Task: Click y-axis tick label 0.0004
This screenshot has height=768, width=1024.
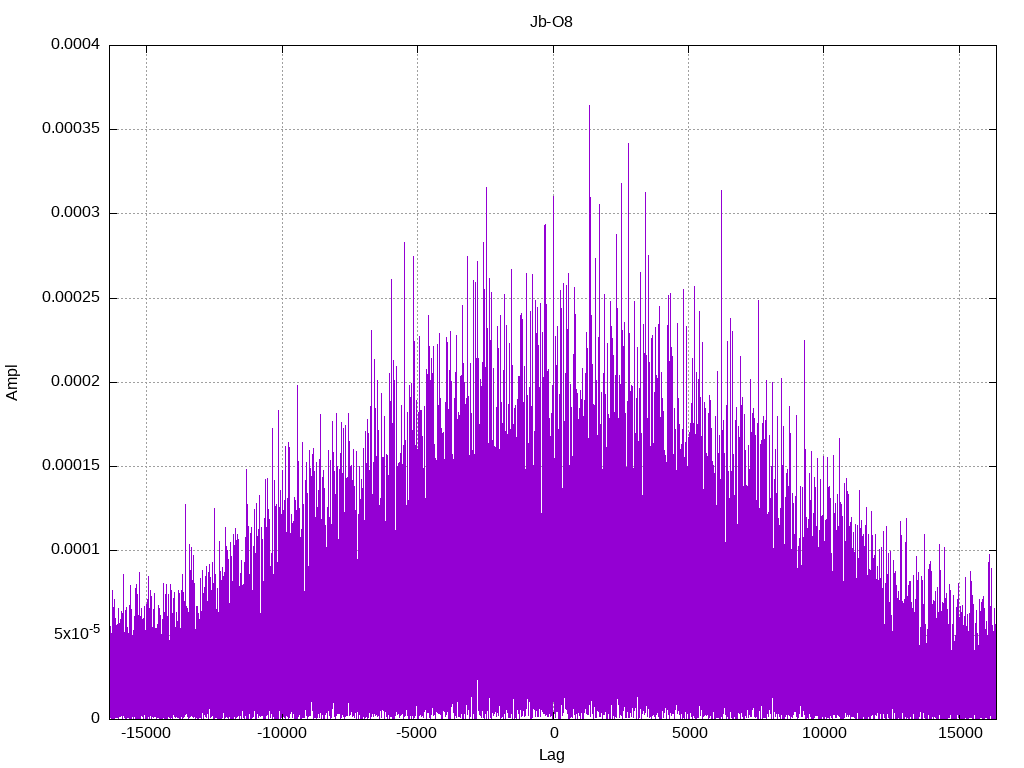Action: click(x=76, y=44)
